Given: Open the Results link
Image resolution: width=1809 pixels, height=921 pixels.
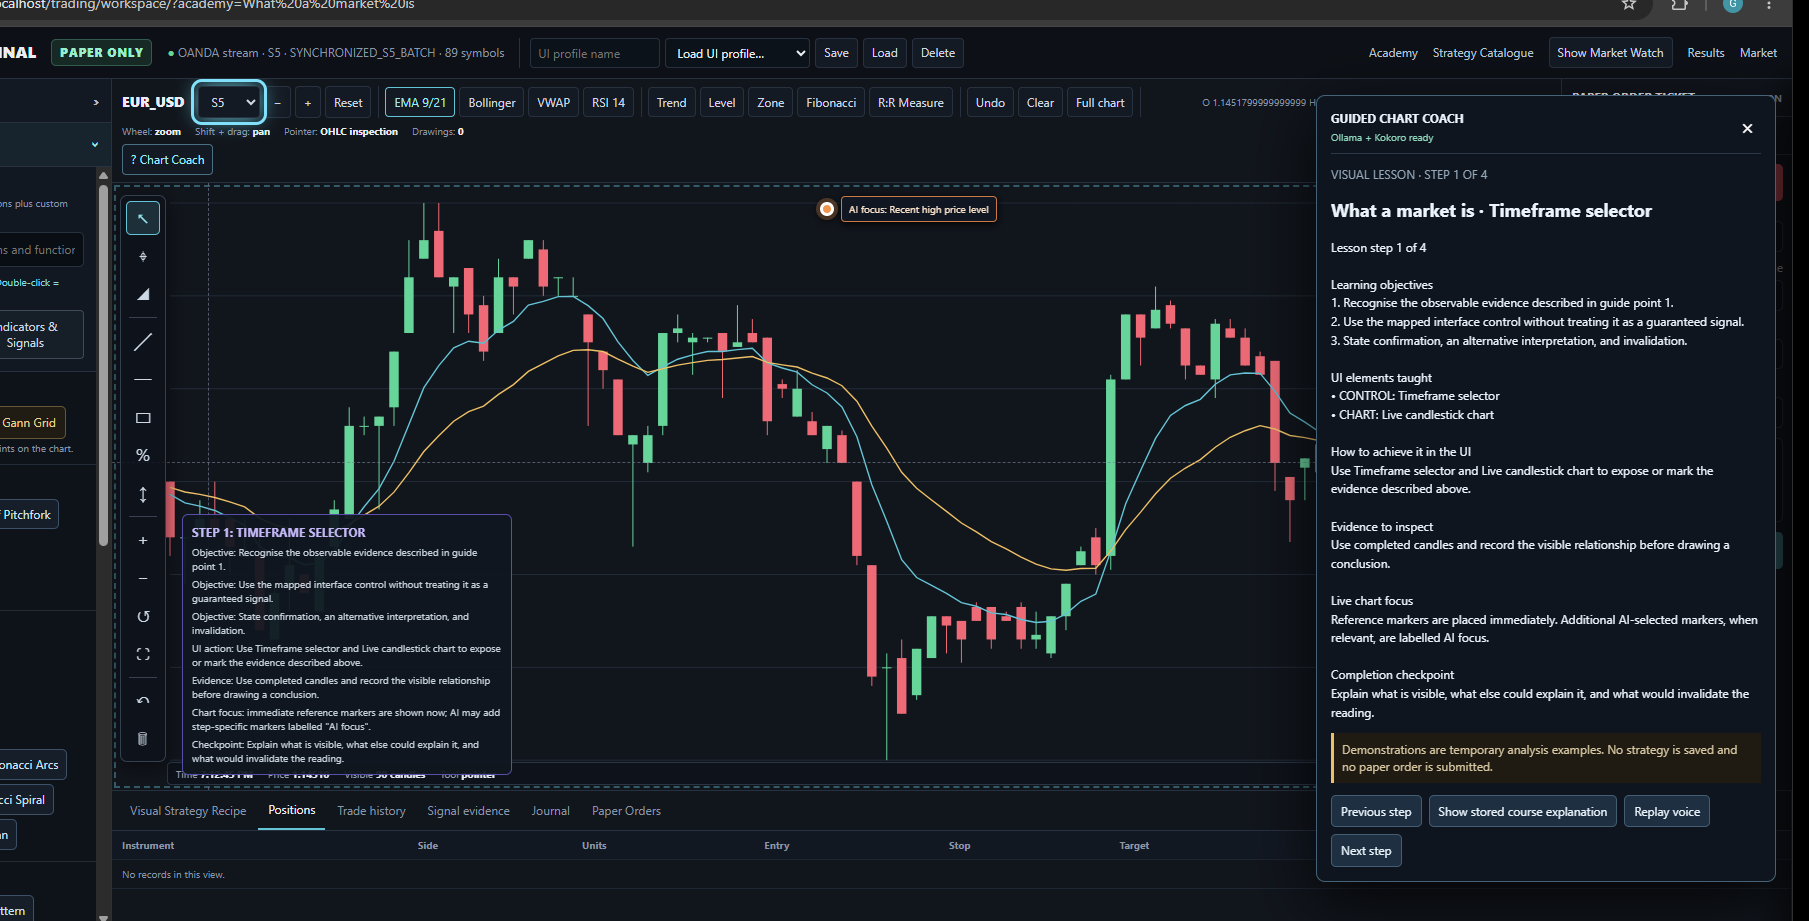Looking at the screenshot, I should (1706, 53).
